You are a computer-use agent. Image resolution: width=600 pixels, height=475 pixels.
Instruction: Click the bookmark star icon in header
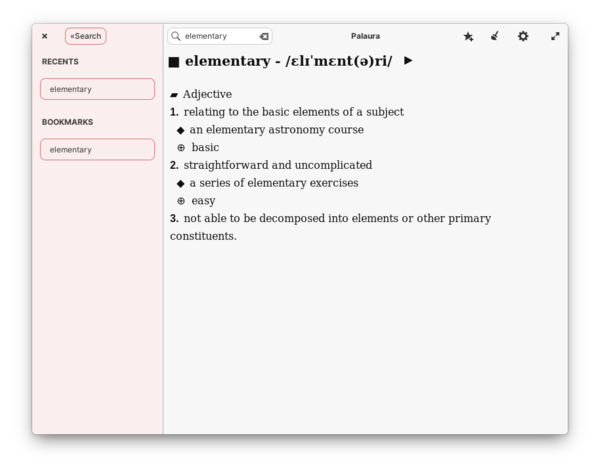(x=468, y=36)
